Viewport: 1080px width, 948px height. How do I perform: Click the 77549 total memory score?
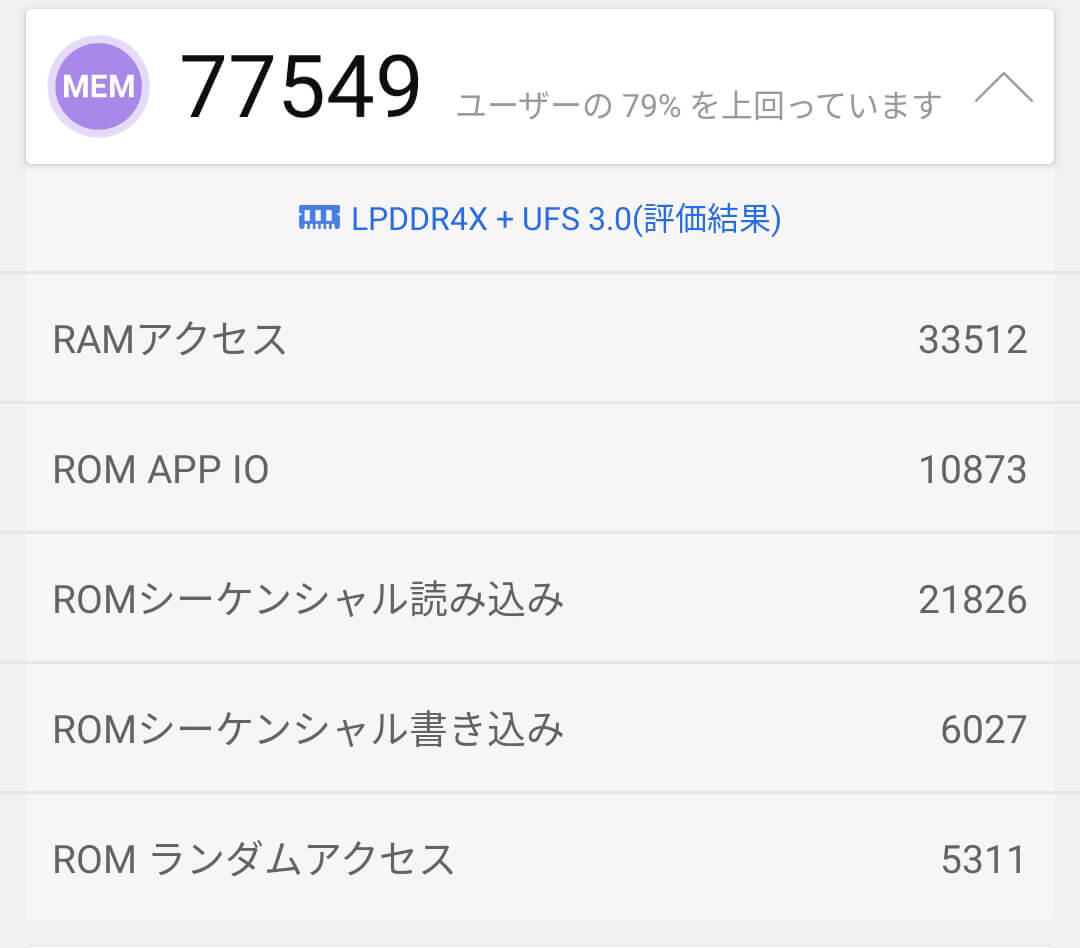point(300,87)
